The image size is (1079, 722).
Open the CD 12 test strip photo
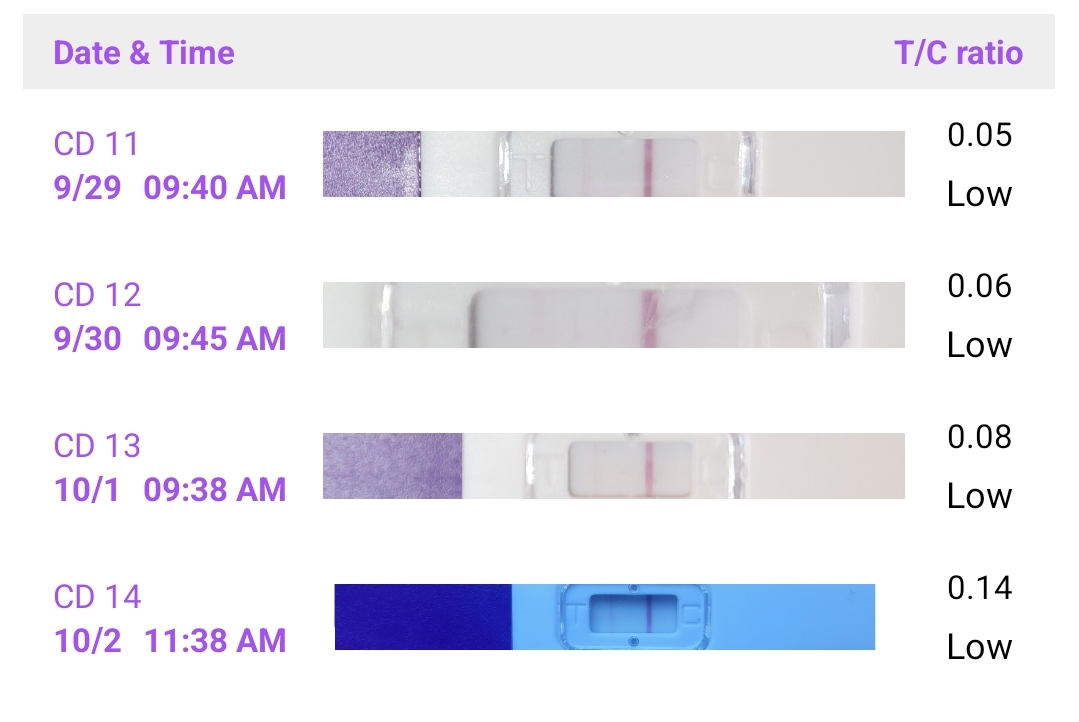(x=613, y=315)
